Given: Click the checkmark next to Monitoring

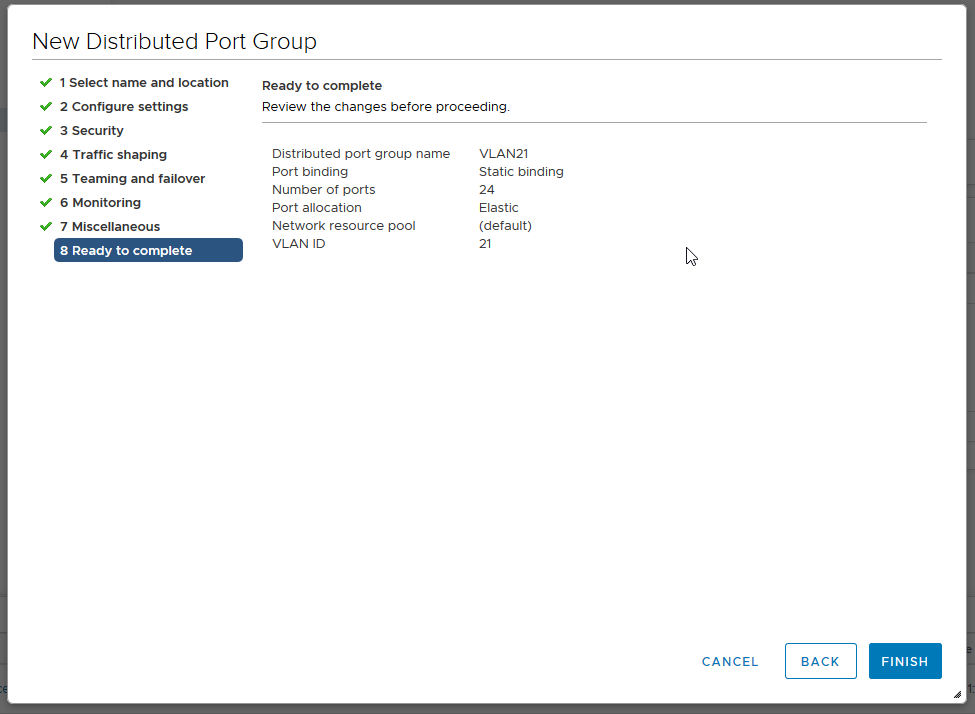Looking at the screenshot, I should tap(46, 202).
